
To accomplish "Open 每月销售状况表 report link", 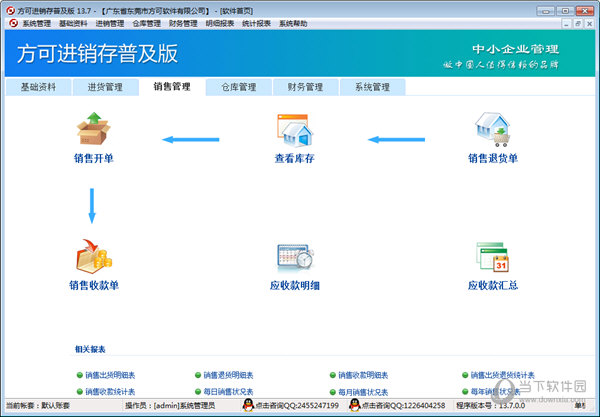I will coord(363,392).
